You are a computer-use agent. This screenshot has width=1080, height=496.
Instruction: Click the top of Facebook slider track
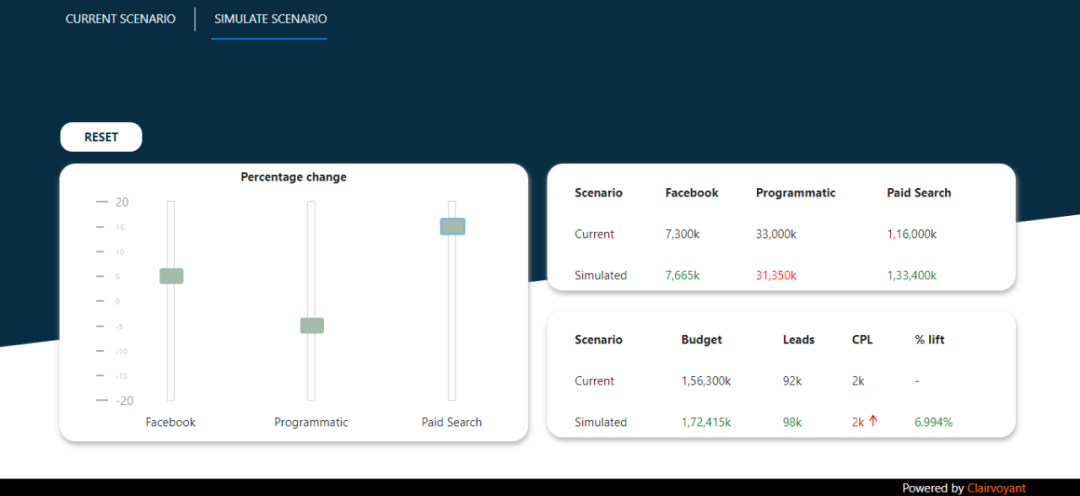(x=171, y=204)
